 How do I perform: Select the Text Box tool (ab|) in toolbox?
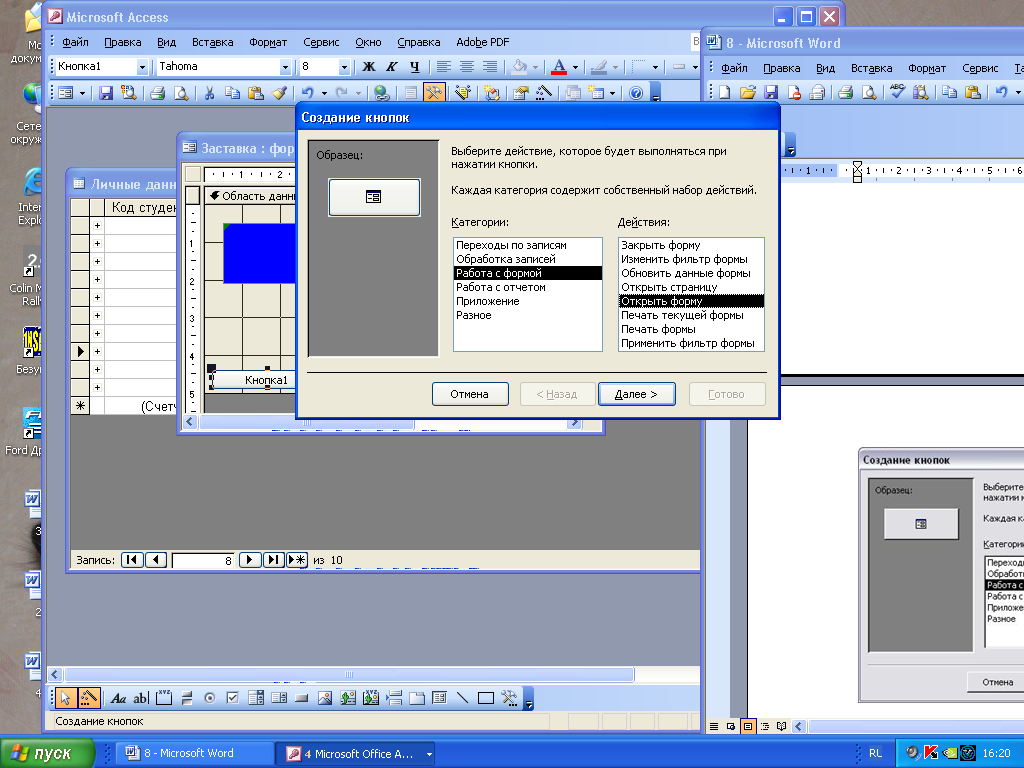[141, 698]
